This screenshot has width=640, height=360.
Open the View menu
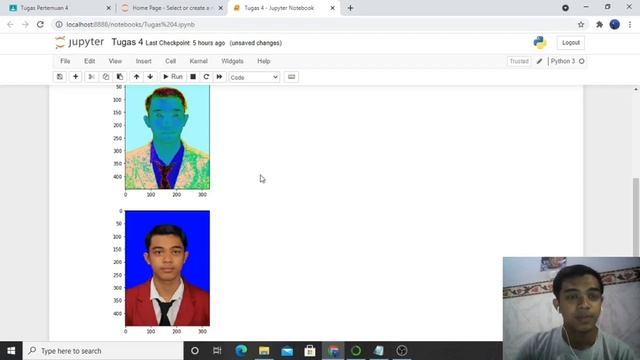point(115,61)
